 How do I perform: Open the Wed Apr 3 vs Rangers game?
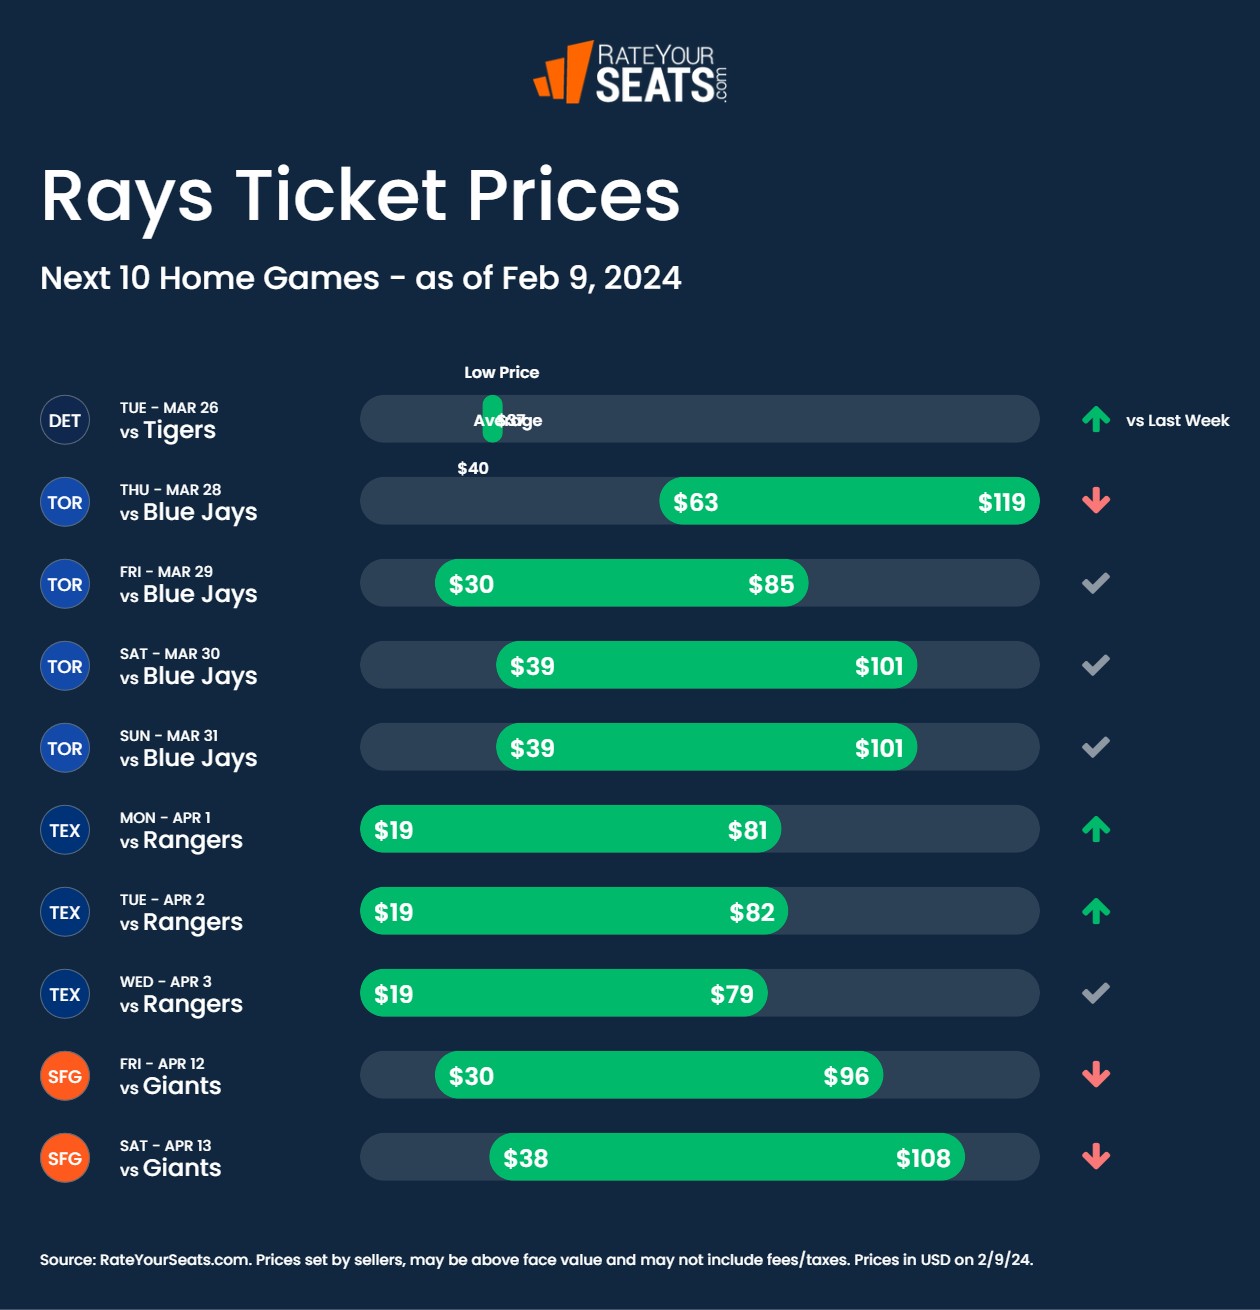181,995
